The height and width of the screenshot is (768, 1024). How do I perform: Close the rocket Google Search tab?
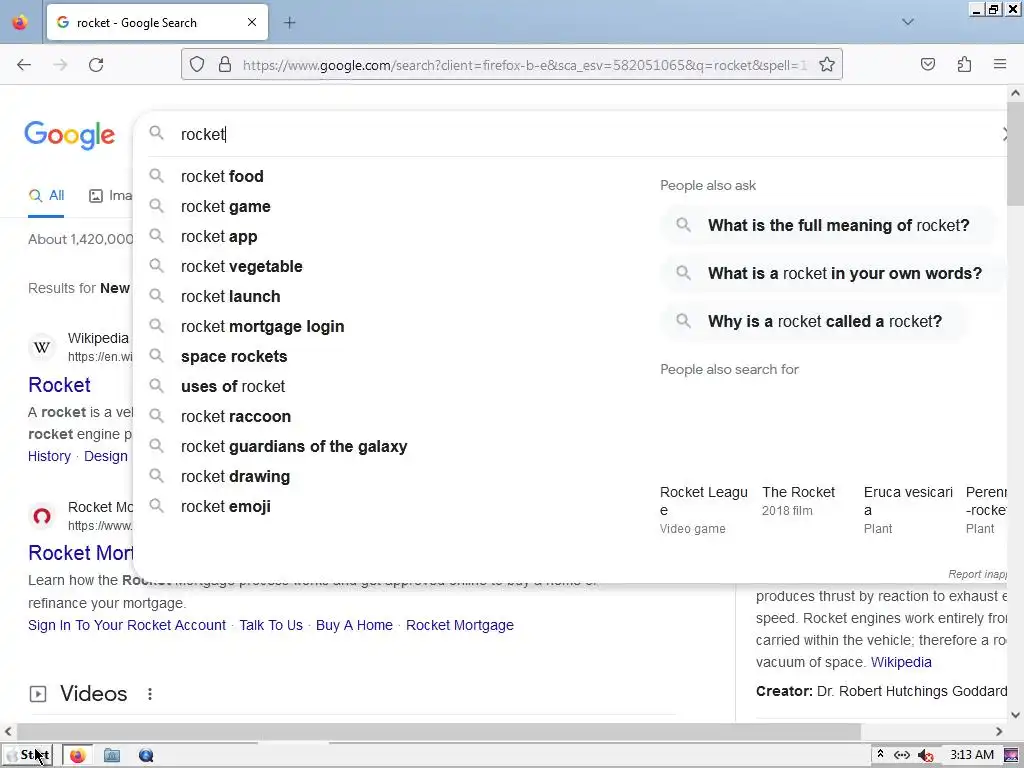pyautogui.click(x=252, y=22)
